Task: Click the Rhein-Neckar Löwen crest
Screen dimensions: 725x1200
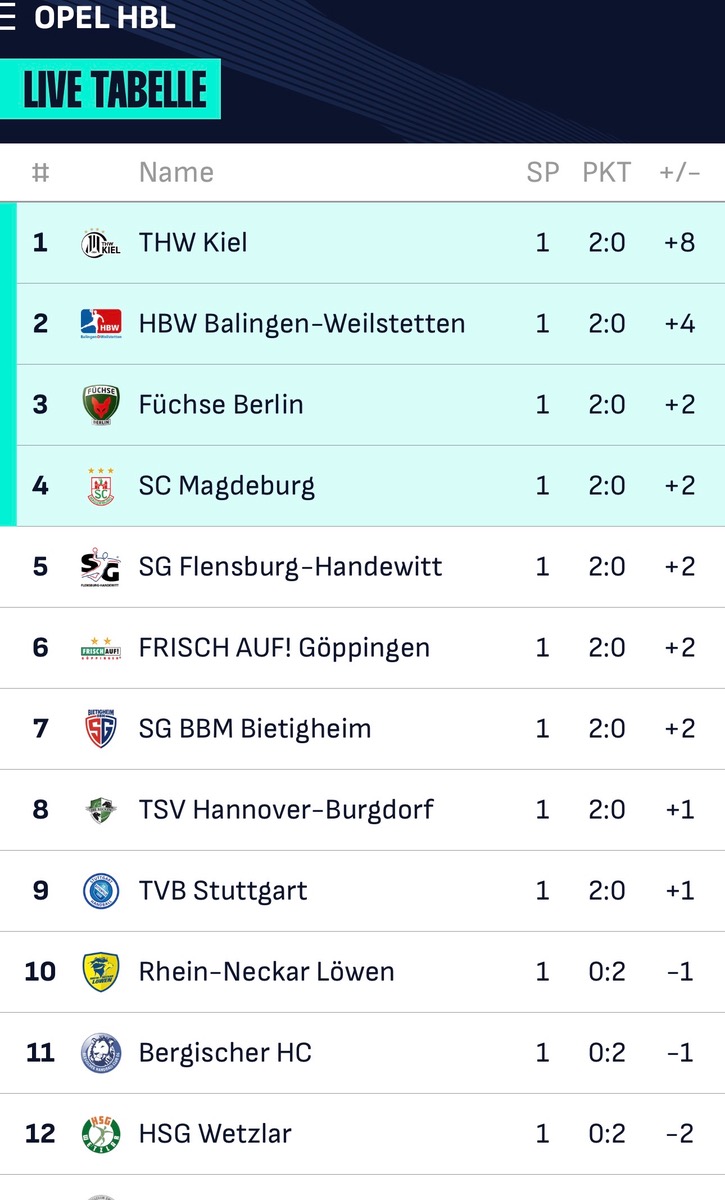Action: click(100, 972)
